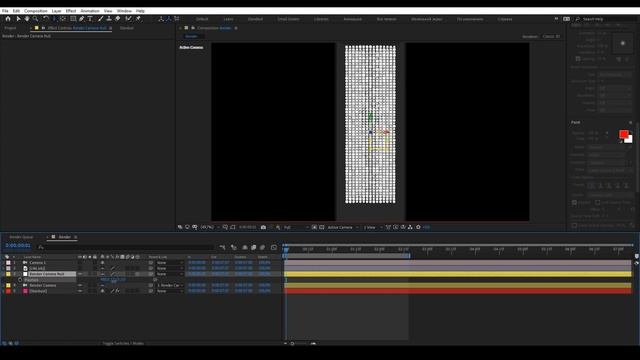This screenshot has height=360, width=640.
Task: Select the Puppet Pin tool
Action: pos(138,19)
